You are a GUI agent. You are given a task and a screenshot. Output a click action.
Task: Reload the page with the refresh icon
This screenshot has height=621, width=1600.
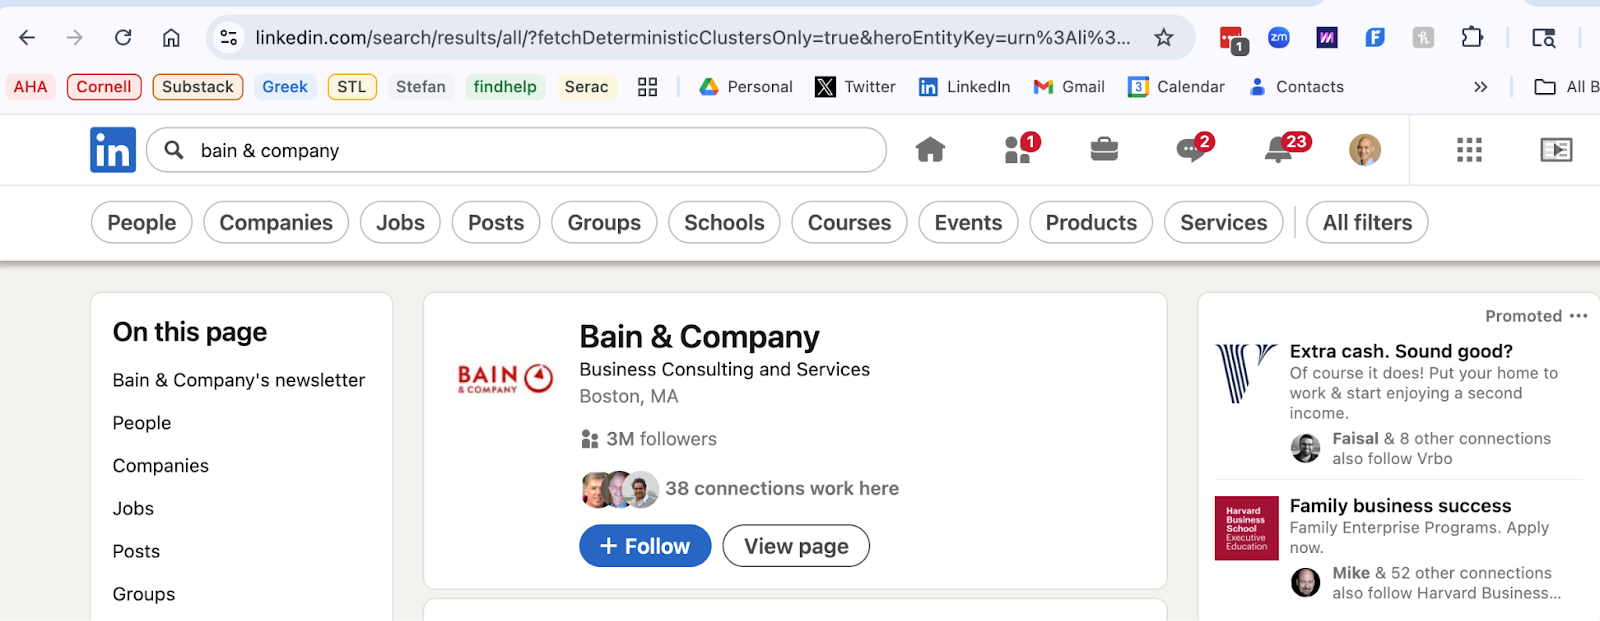coord(123,38)
